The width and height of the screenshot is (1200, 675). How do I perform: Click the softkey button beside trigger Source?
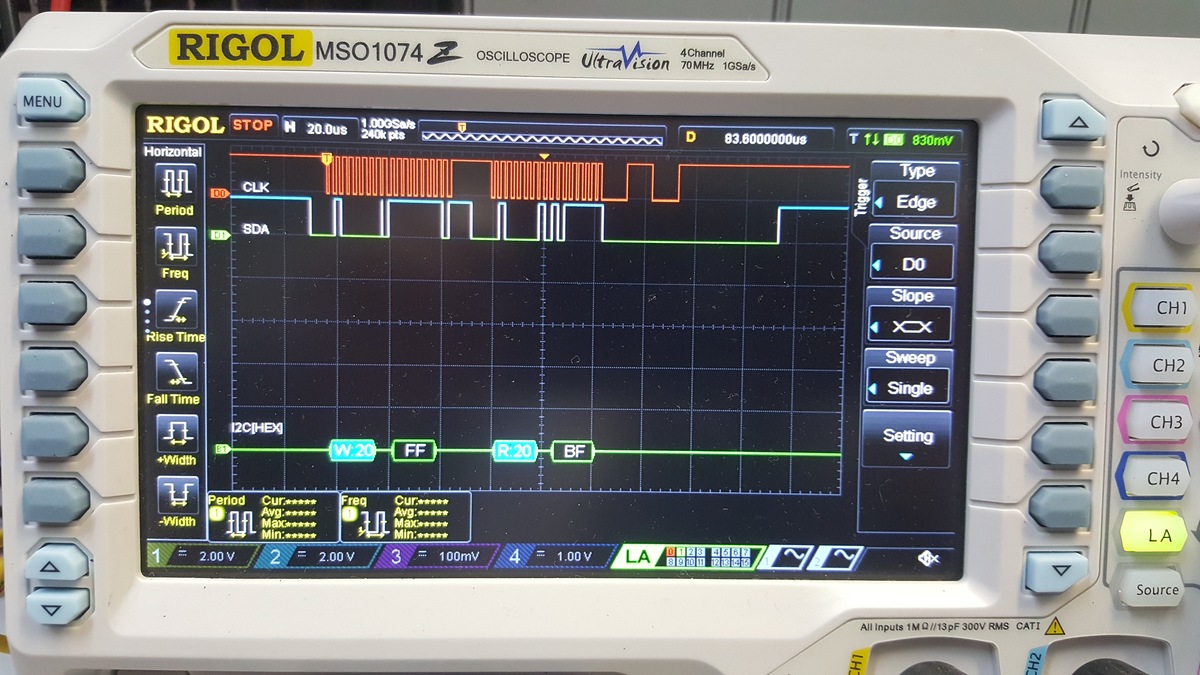pyautogui.click(x=1068, y=251)
